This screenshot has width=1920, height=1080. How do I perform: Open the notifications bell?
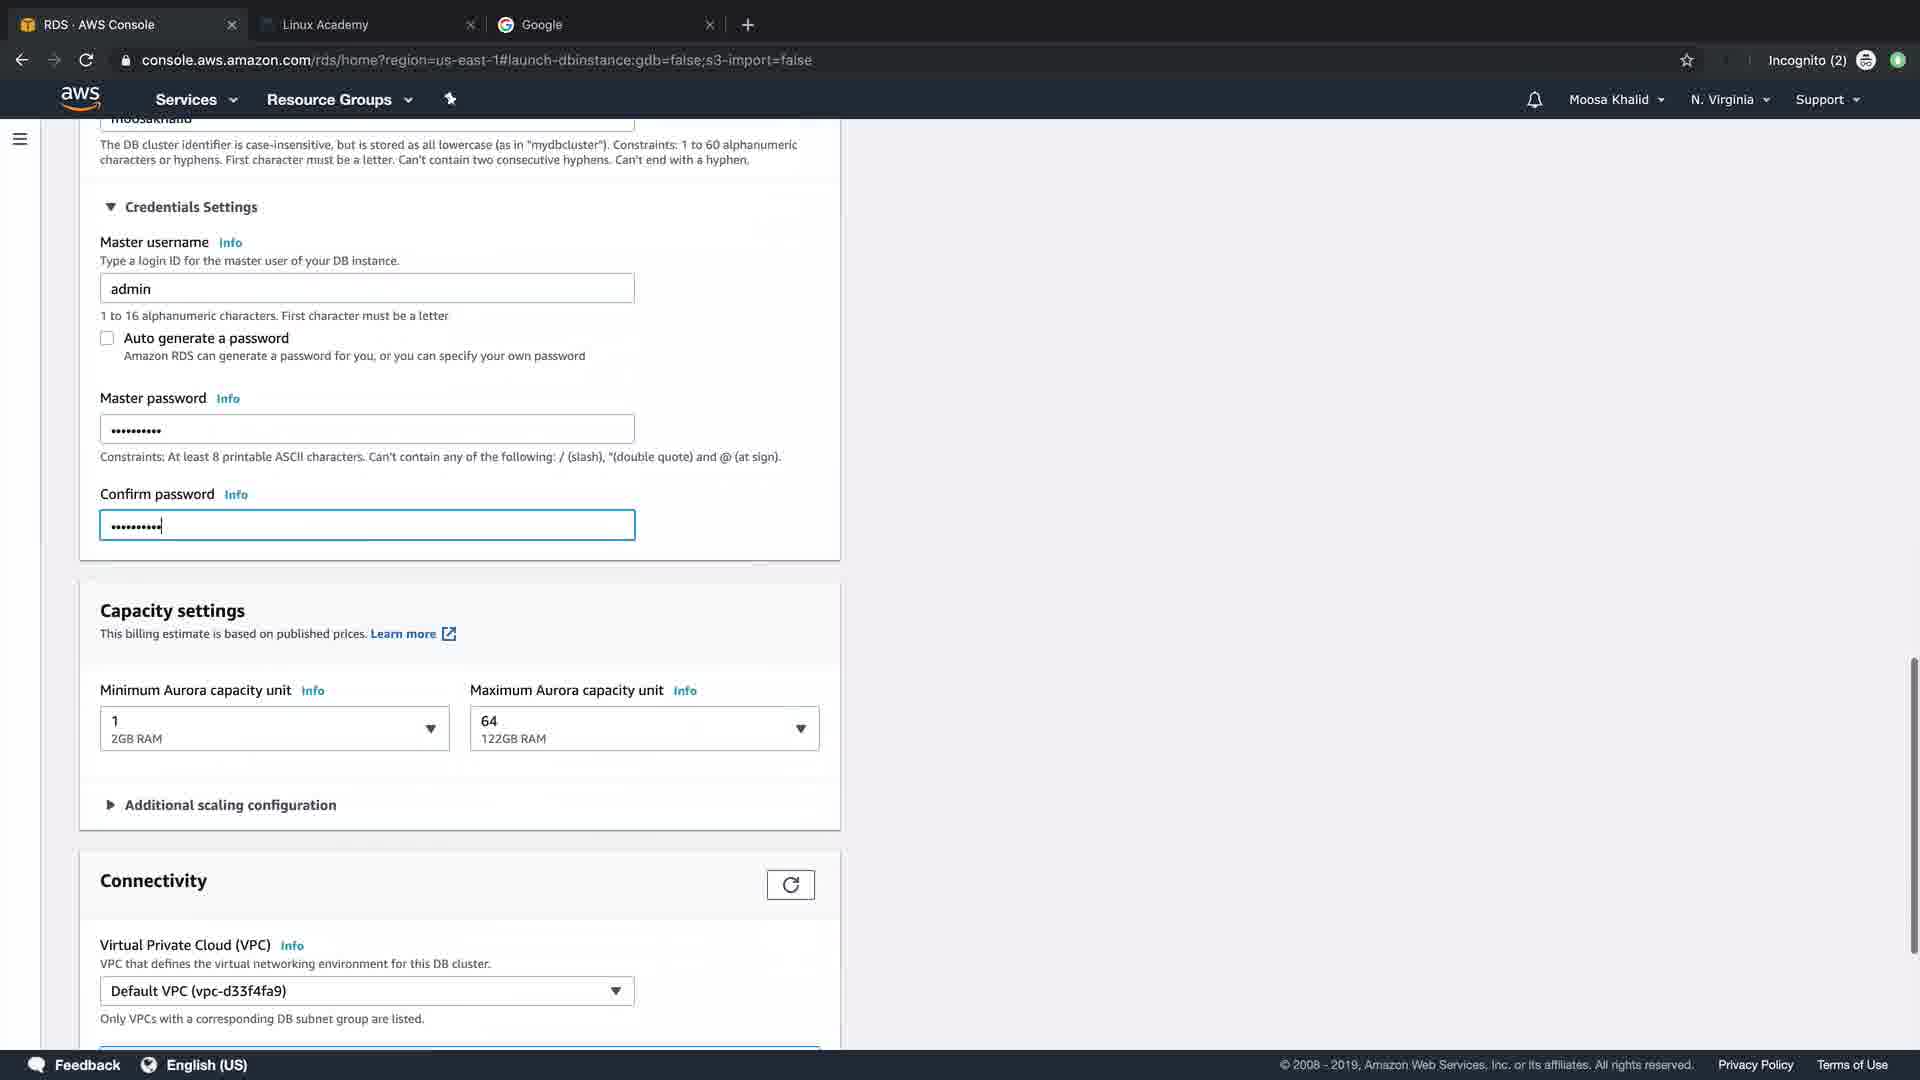pos(1534,100)
